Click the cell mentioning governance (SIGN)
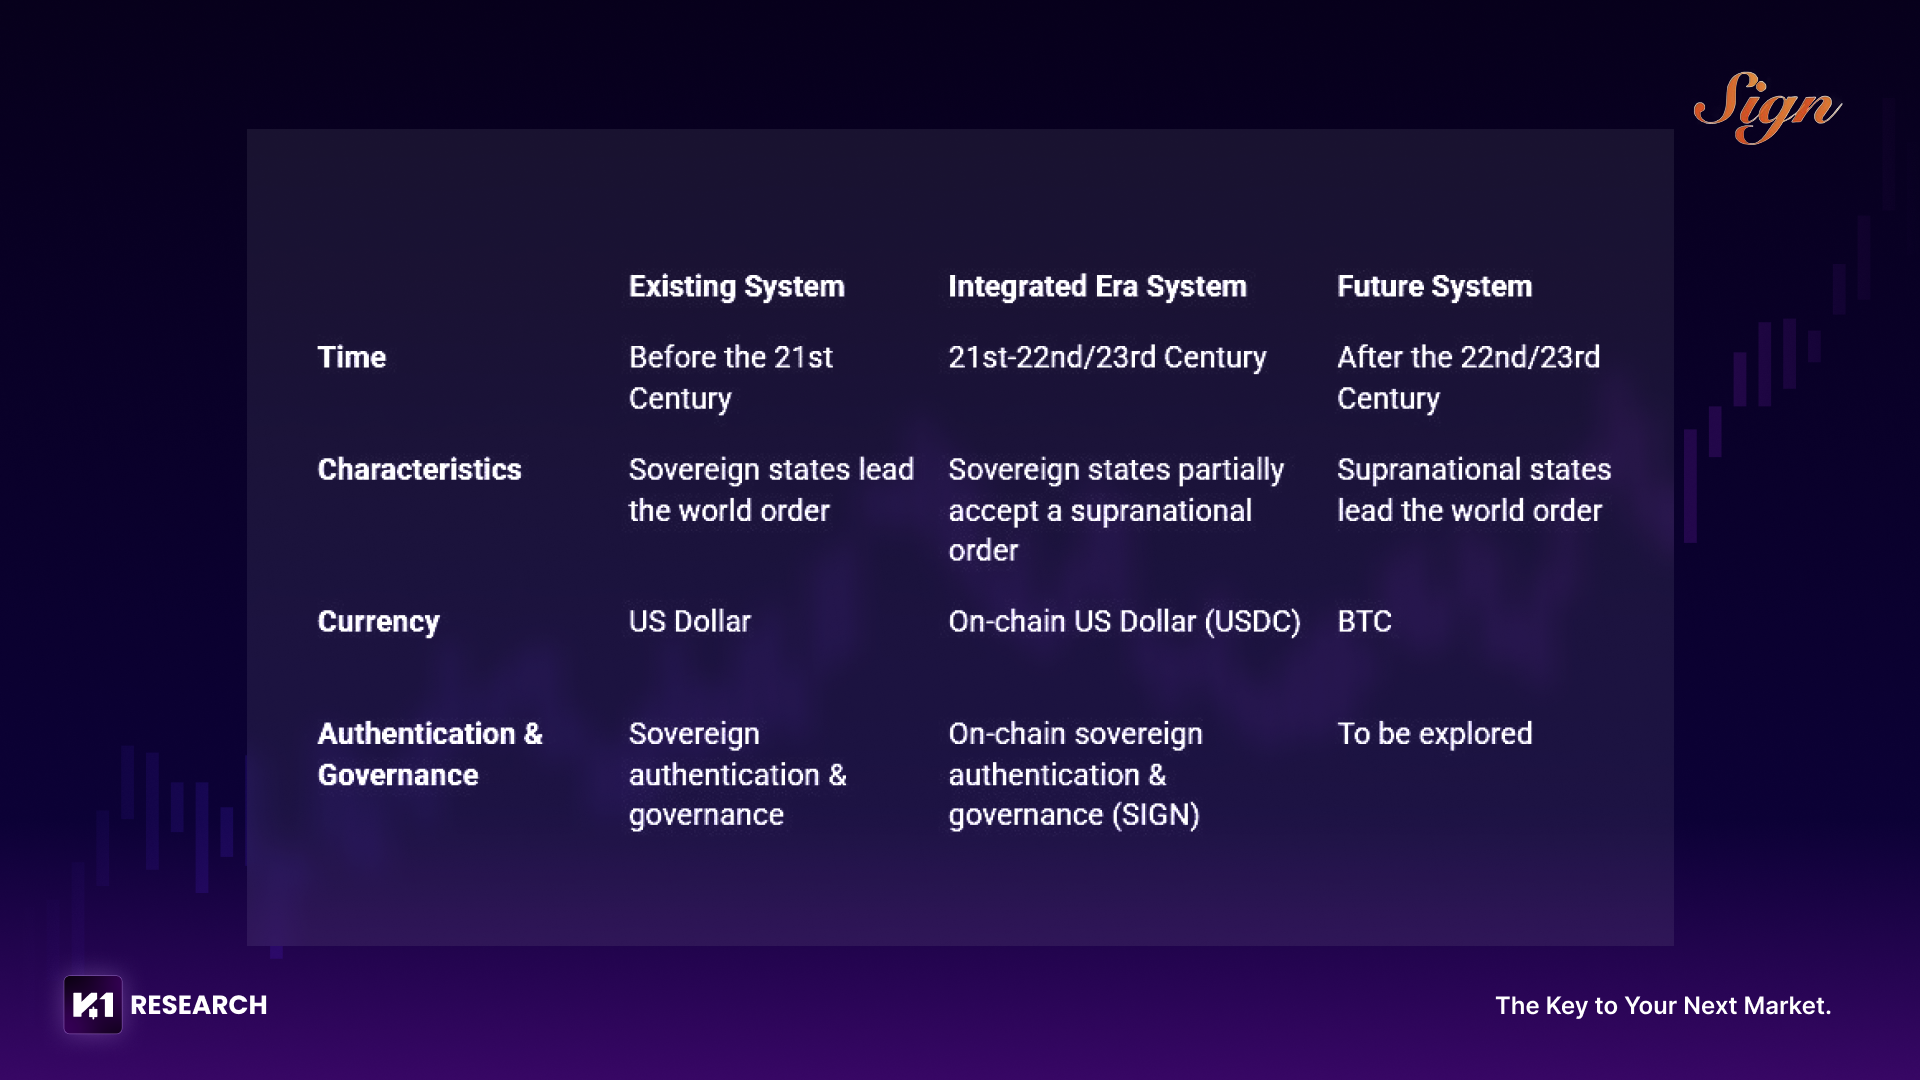 1074,774
